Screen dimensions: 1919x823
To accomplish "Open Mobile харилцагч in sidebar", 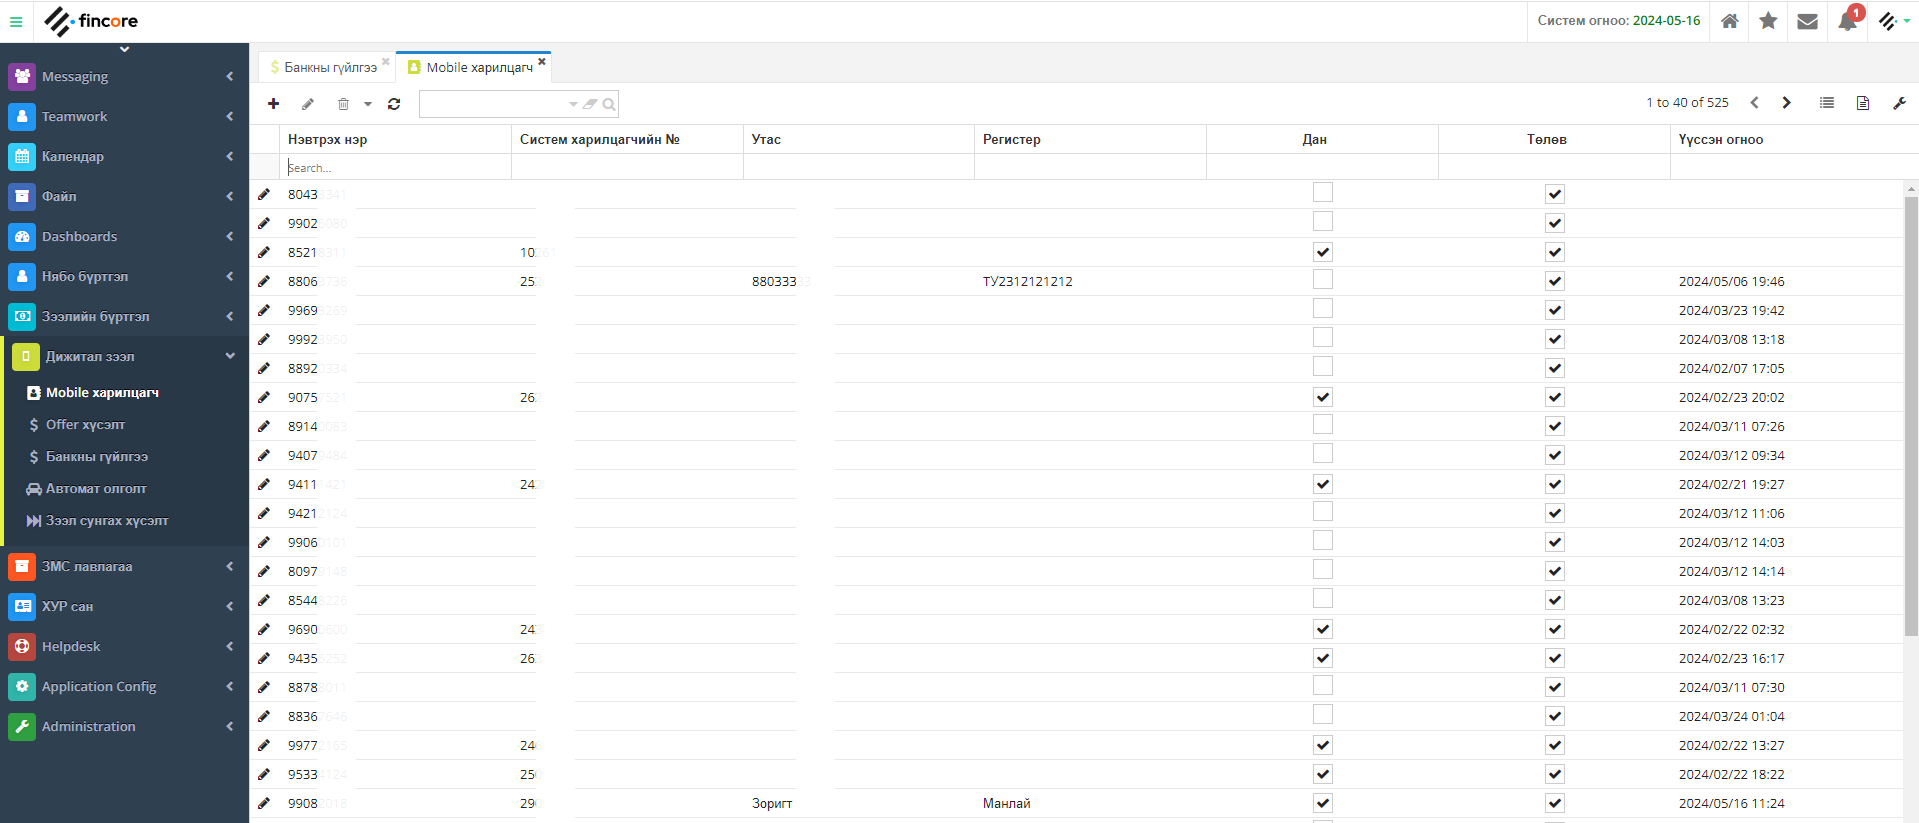I will [102, 392].
